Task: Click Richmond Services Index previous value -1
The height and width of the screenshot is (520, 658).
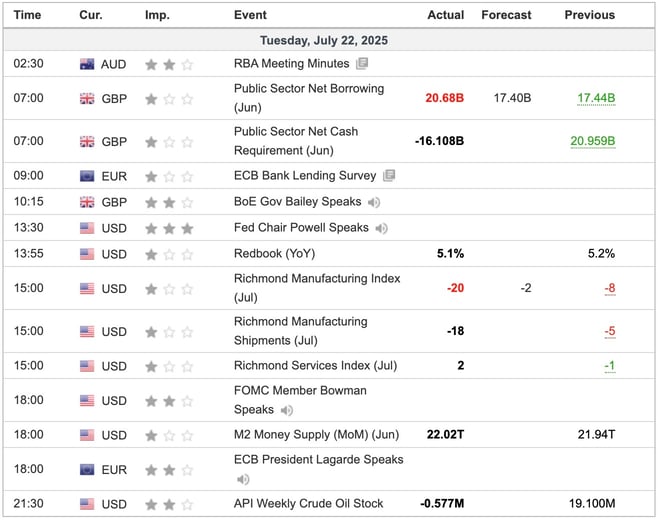Action: click(610, 366)
